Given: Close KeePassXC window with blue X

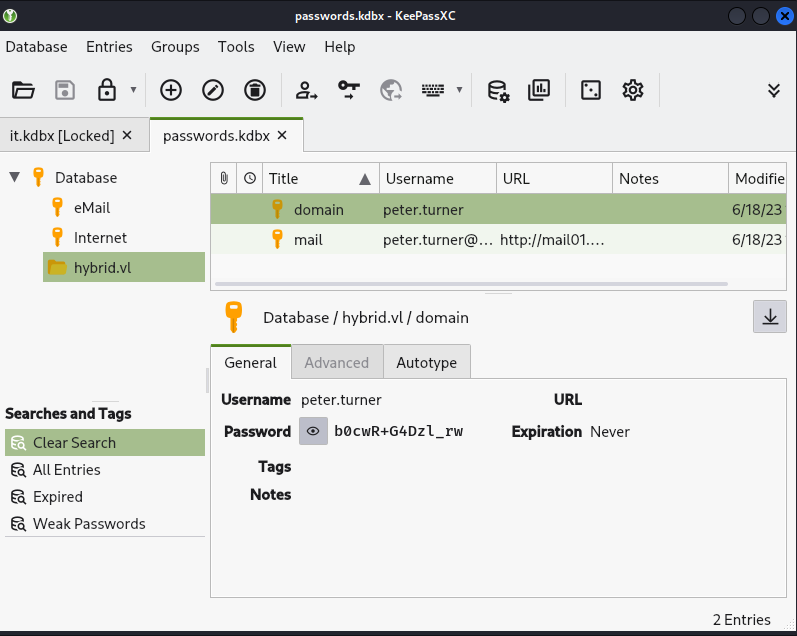Looking at the screenshot, I should (784, 16).
